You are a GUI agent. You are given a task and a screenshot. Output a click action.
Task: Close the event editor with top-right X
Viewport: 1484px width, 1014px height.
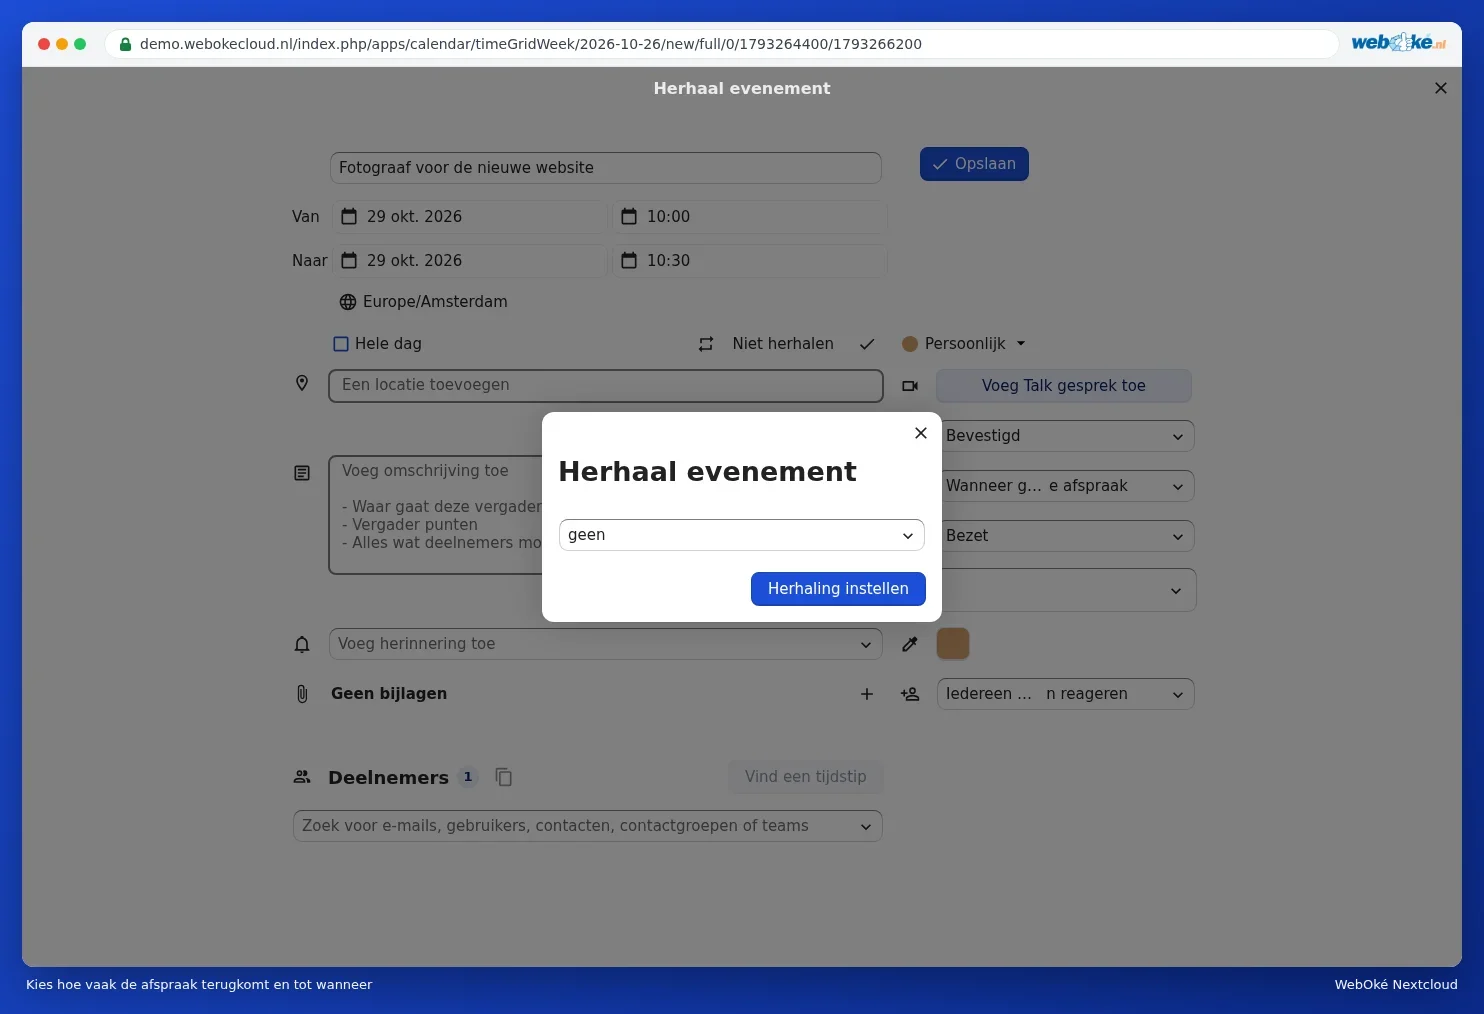(x=1441, y=88)
